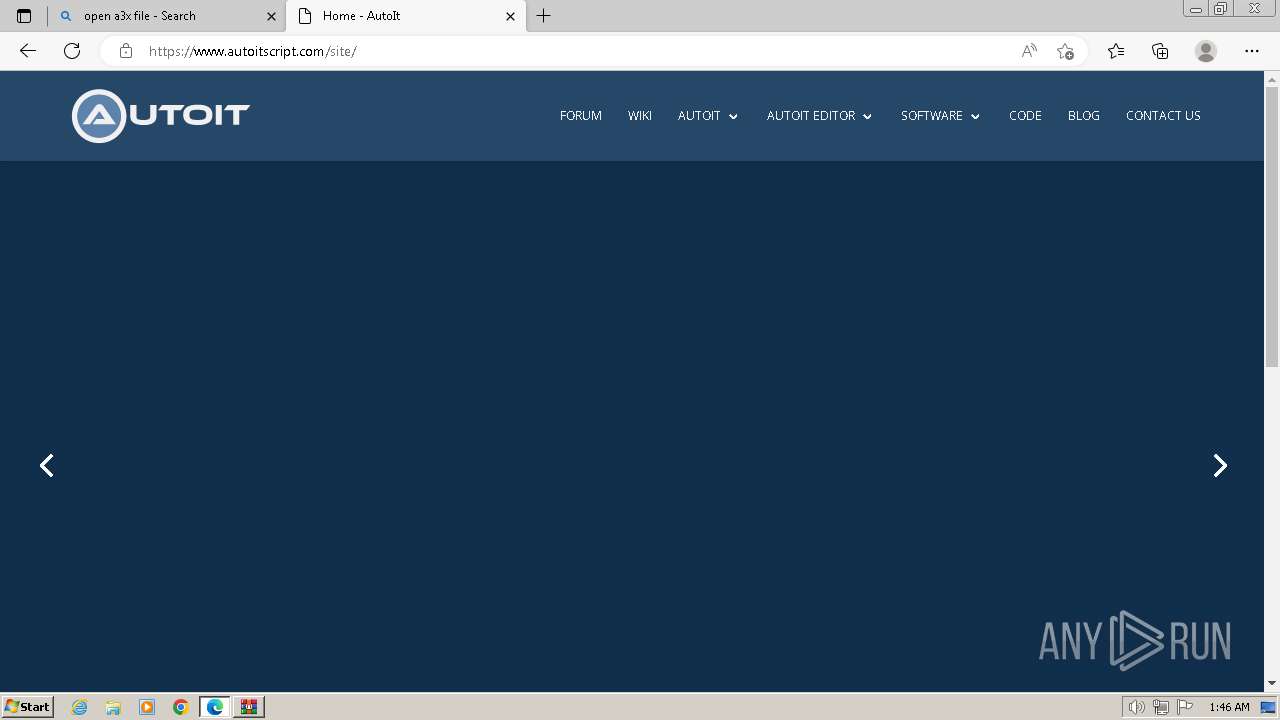Open the WIKI link
Image resolution: width=1280 pixels, height=720 pixels.
point(640,116)
